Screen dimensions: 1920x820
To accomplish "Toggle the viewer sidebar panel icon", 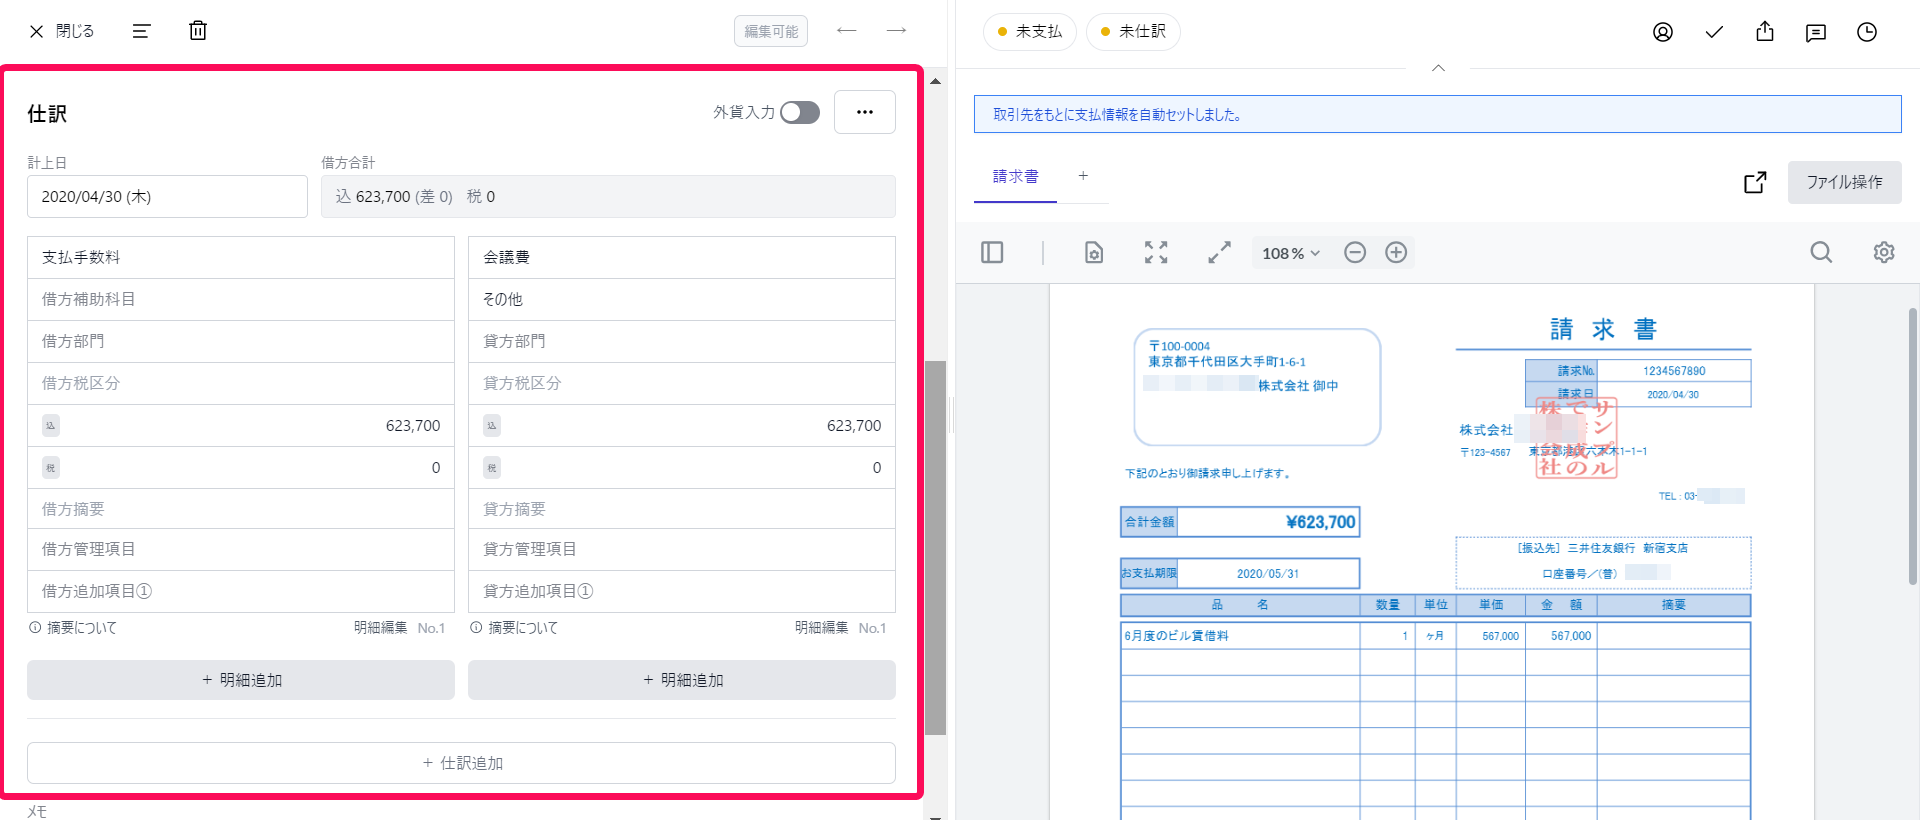I will tap(992, 253).
